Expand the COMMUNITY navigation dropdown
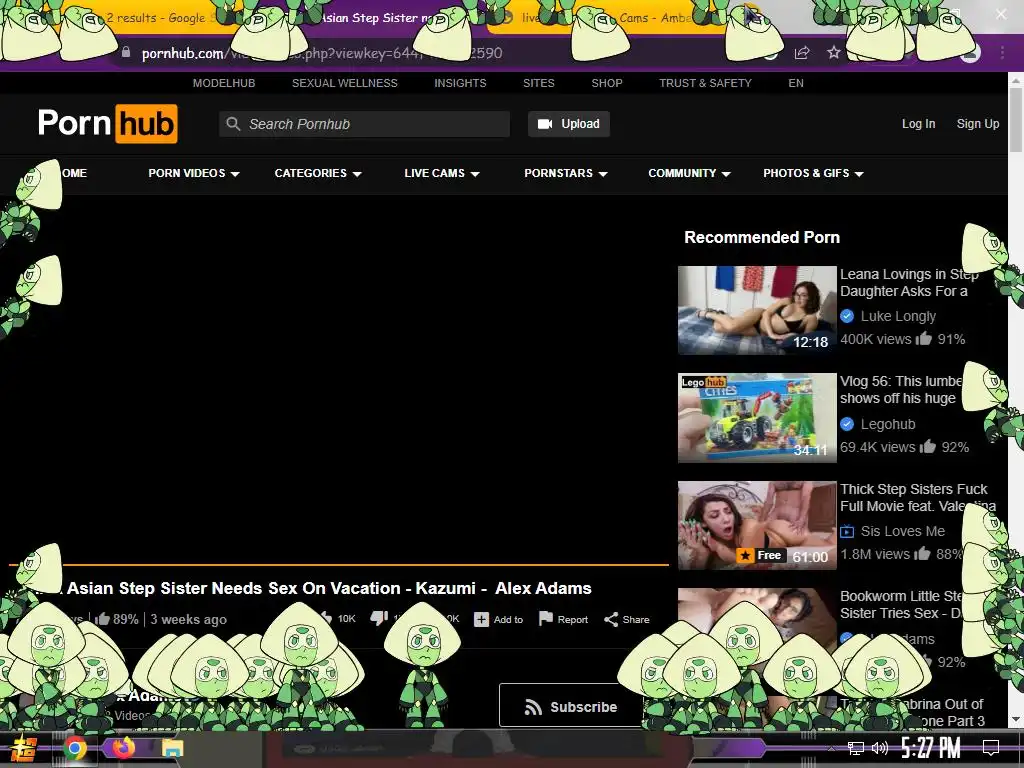 click(689, 173)
